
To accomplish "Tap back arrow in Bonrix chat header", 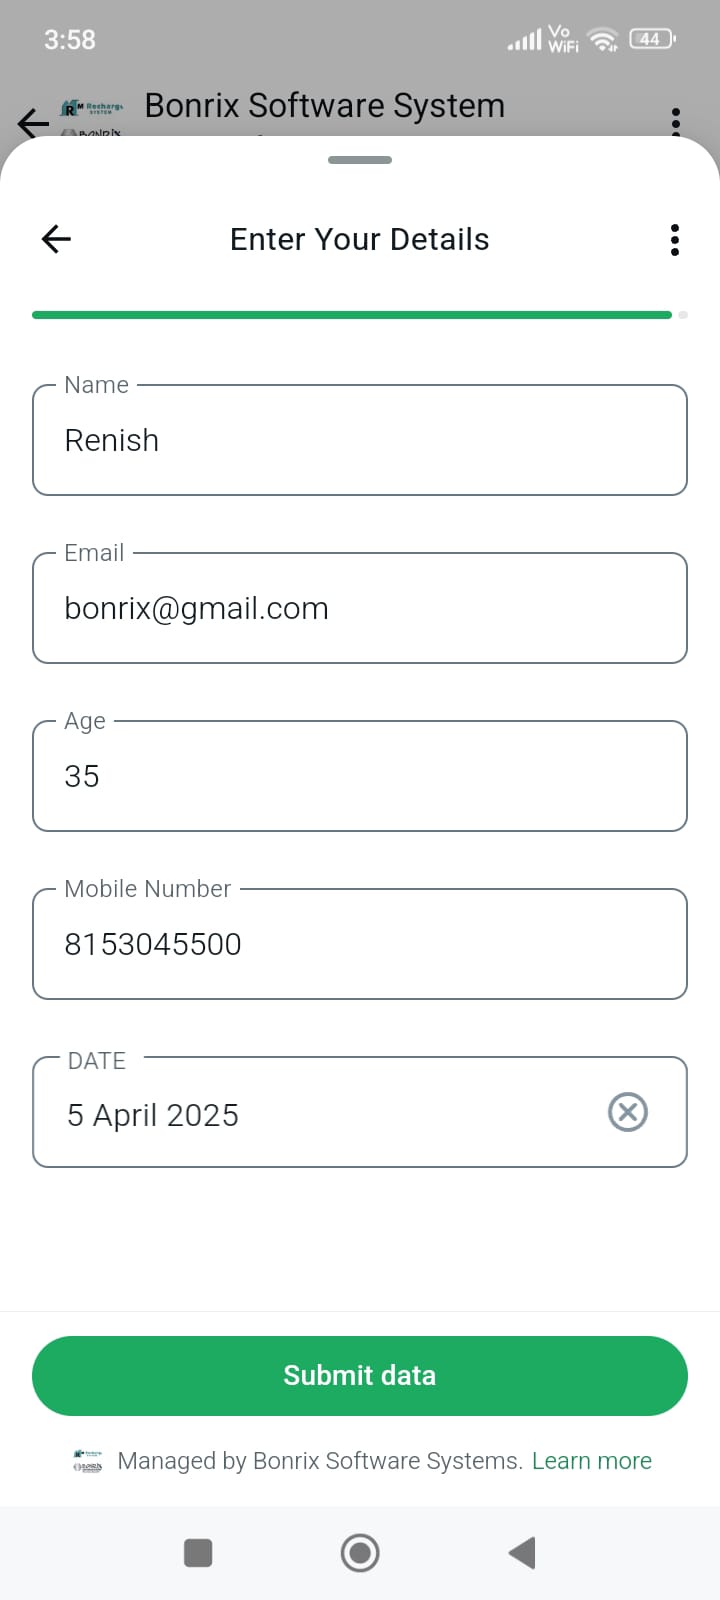I will [x=33, y=122].
